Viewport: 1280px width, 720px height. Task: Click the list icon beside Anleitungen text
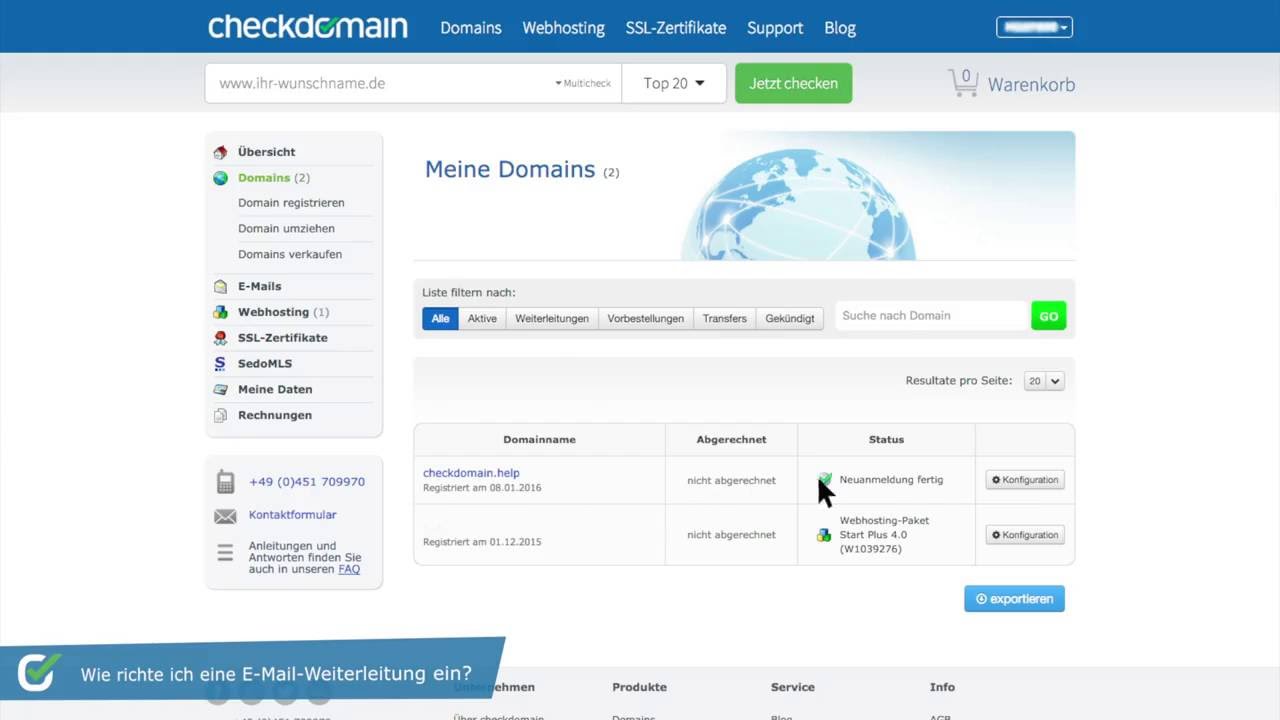point(225,552)
